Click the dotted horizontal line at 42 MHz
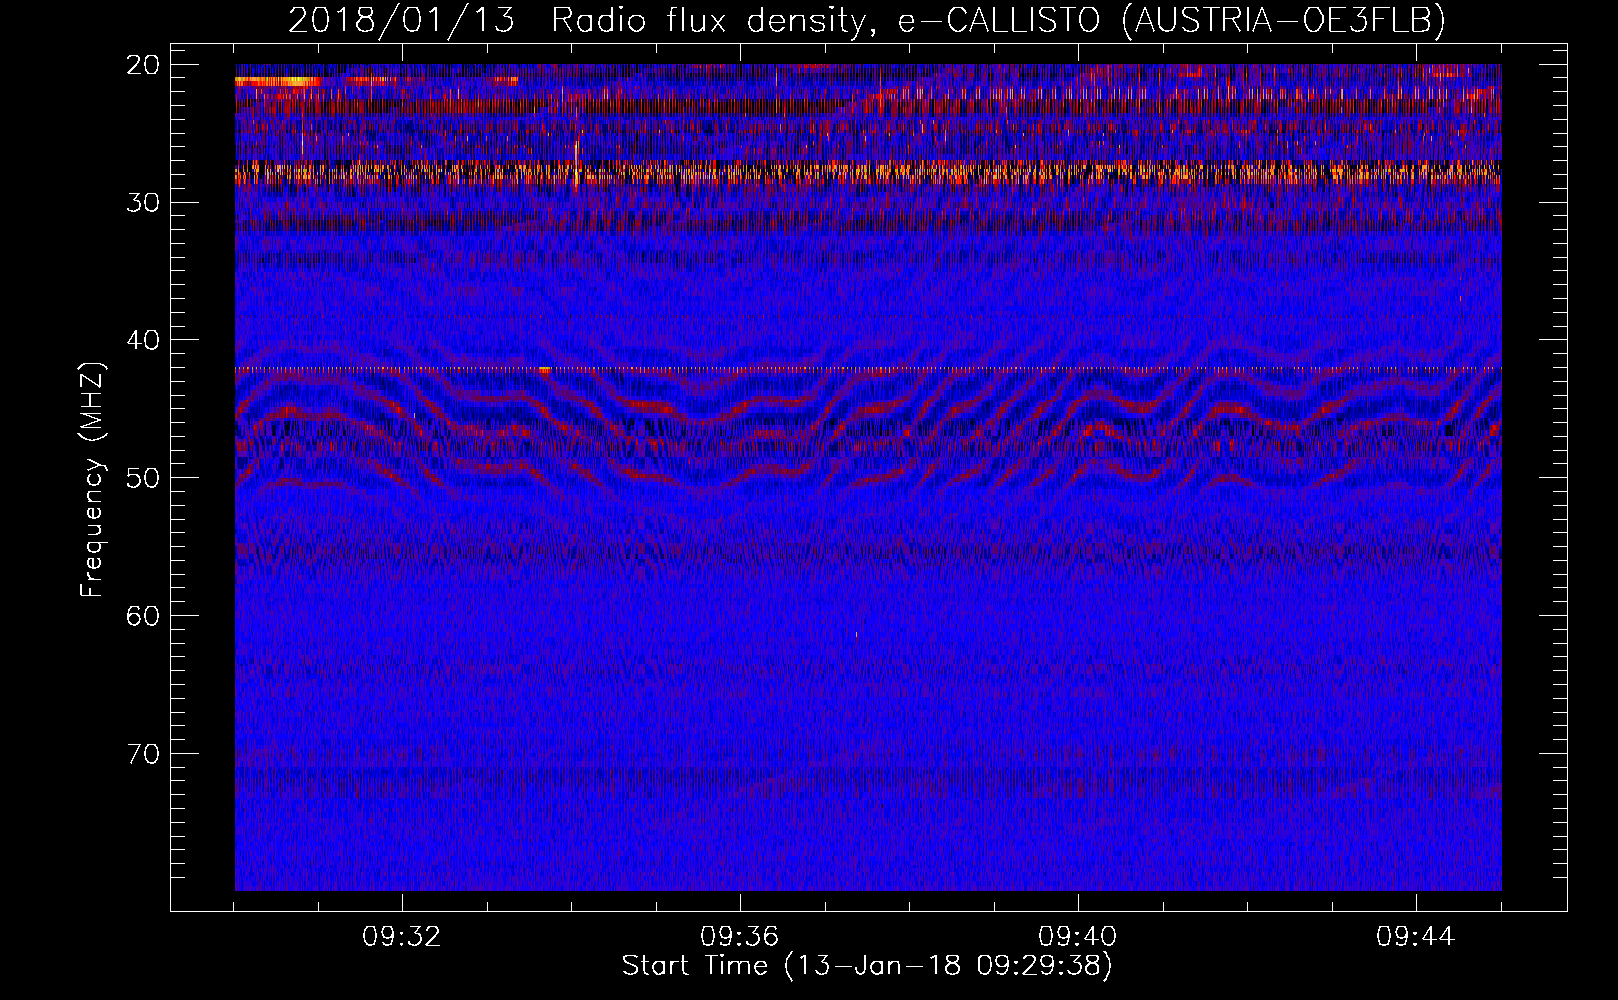This screenshot has width=1618, height=1000. [868, 369]
